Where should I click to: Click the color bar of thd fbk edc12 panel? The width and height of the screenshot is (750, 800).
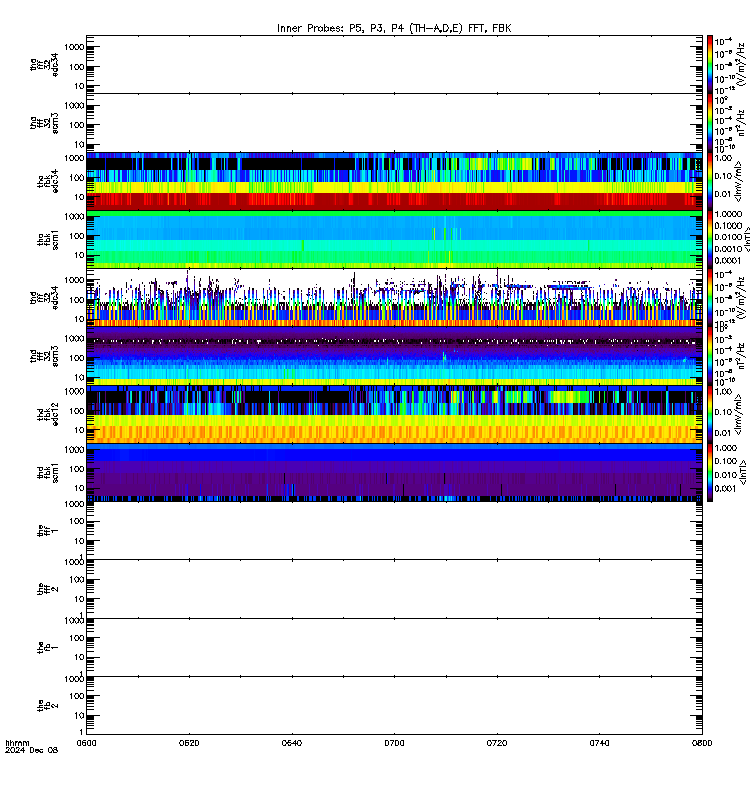[x=710, y=414]
